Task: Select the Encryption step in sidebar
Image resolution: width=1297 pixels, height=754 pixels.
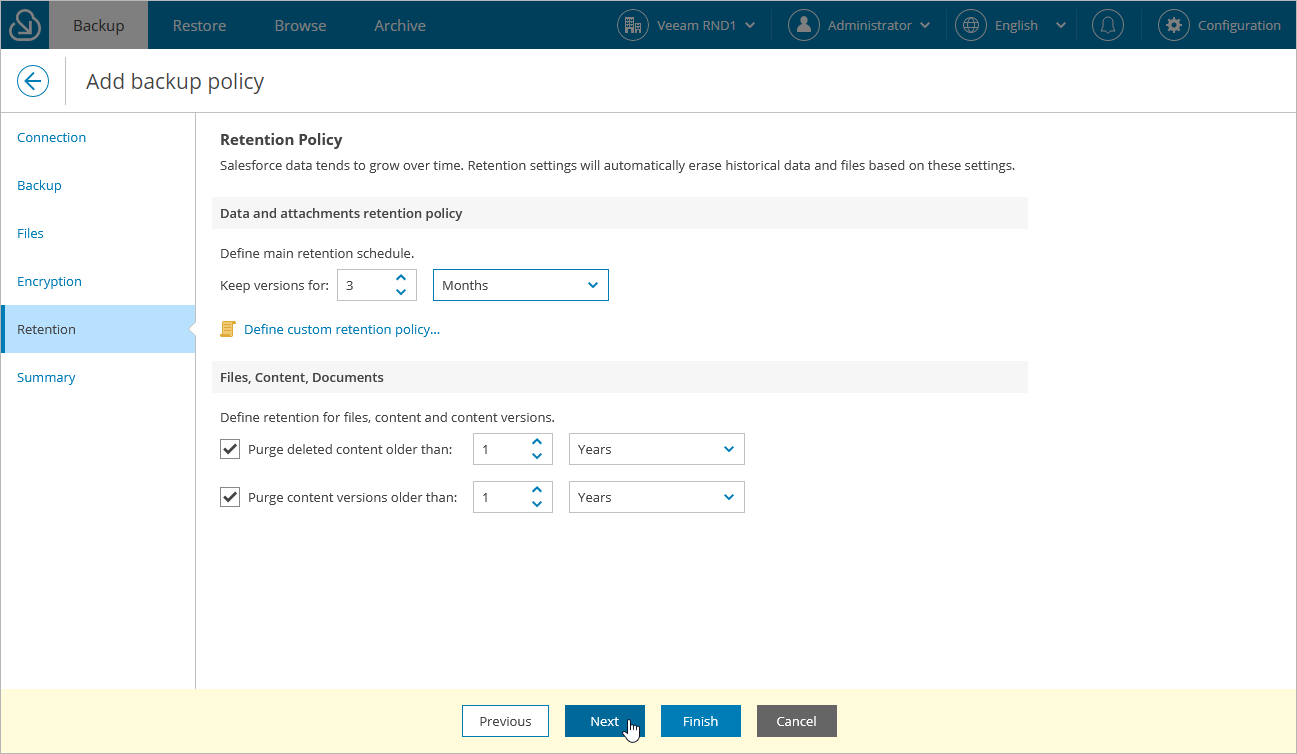Action: click(x=49, y=281)
